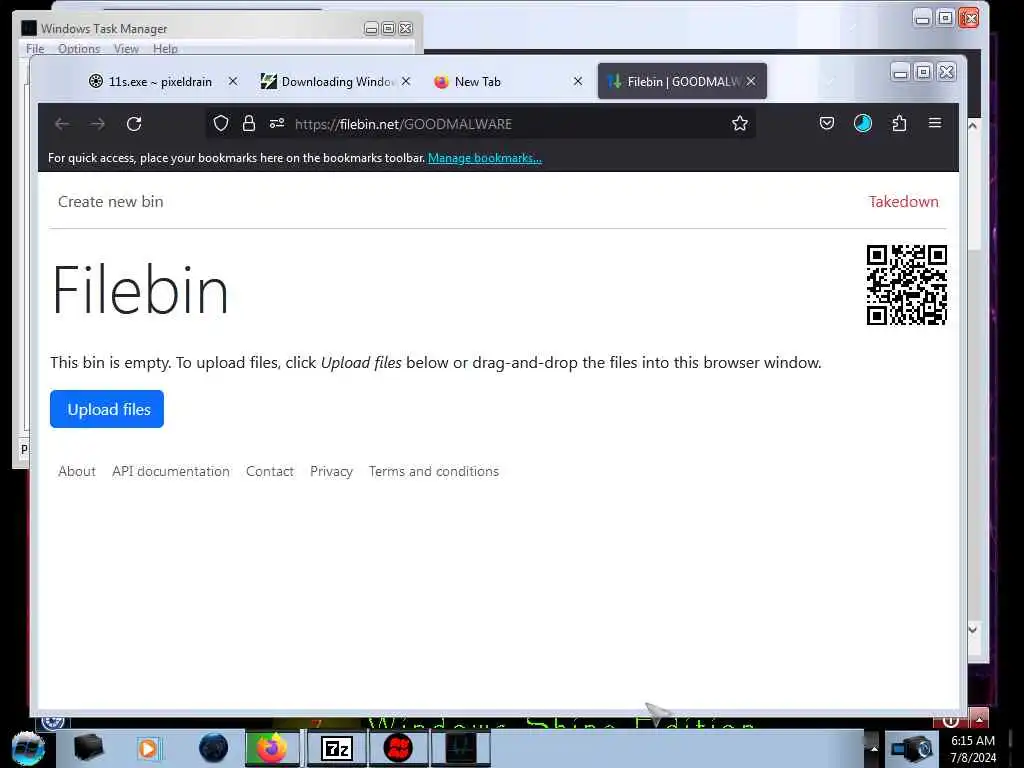
Task: Click the taskbar clock showing 6:15 AM
Action: pos(973,749)
